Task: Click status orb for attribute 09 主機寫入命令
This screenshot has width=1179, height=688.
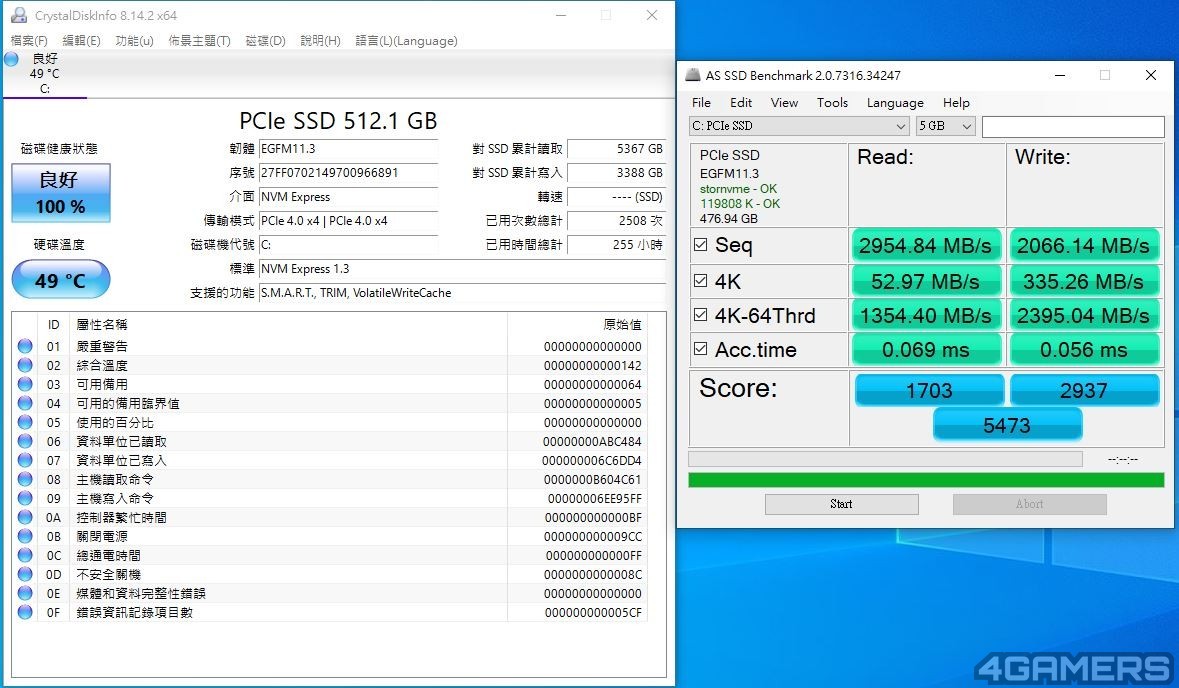Action: [x=26, y=498]
